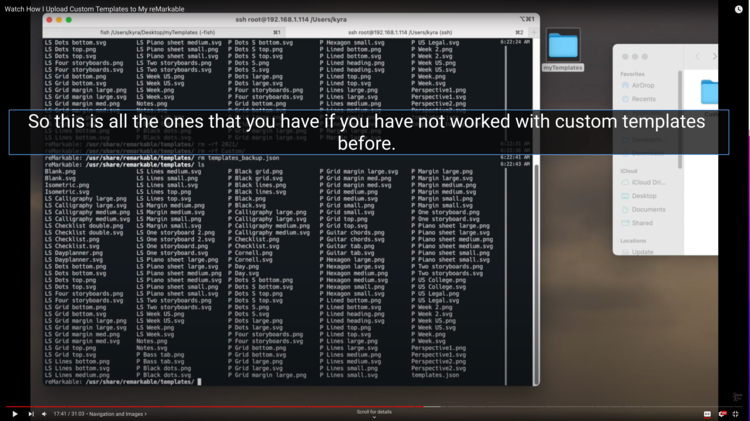Skip to the next video
This screenshot has width=750, height=421.
(x=31, y=414)
